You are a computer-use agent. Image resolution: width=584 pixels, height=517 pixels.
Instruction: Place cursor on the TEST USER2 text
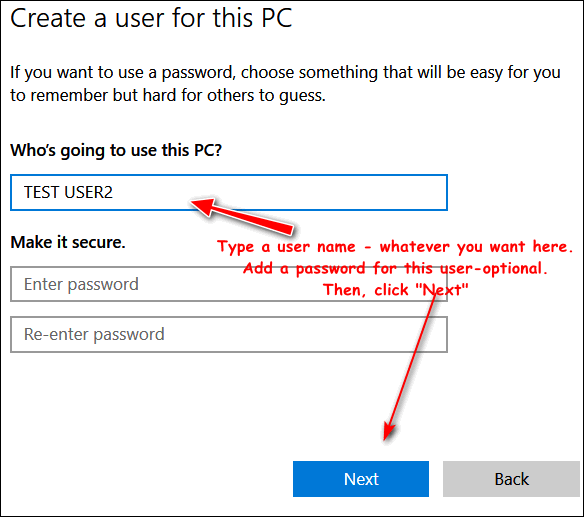[68, 193]
